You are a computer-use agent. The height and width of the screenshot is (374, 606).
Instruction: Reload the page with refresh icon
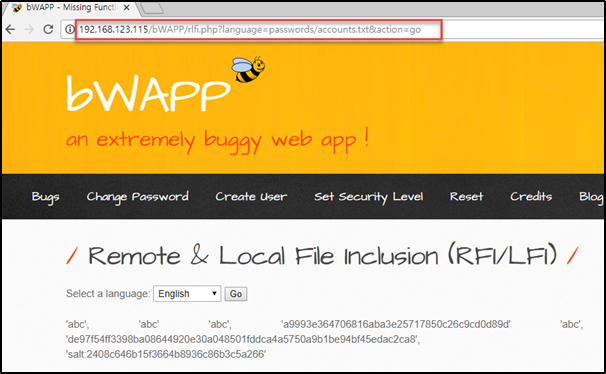(x=48, y=29)
